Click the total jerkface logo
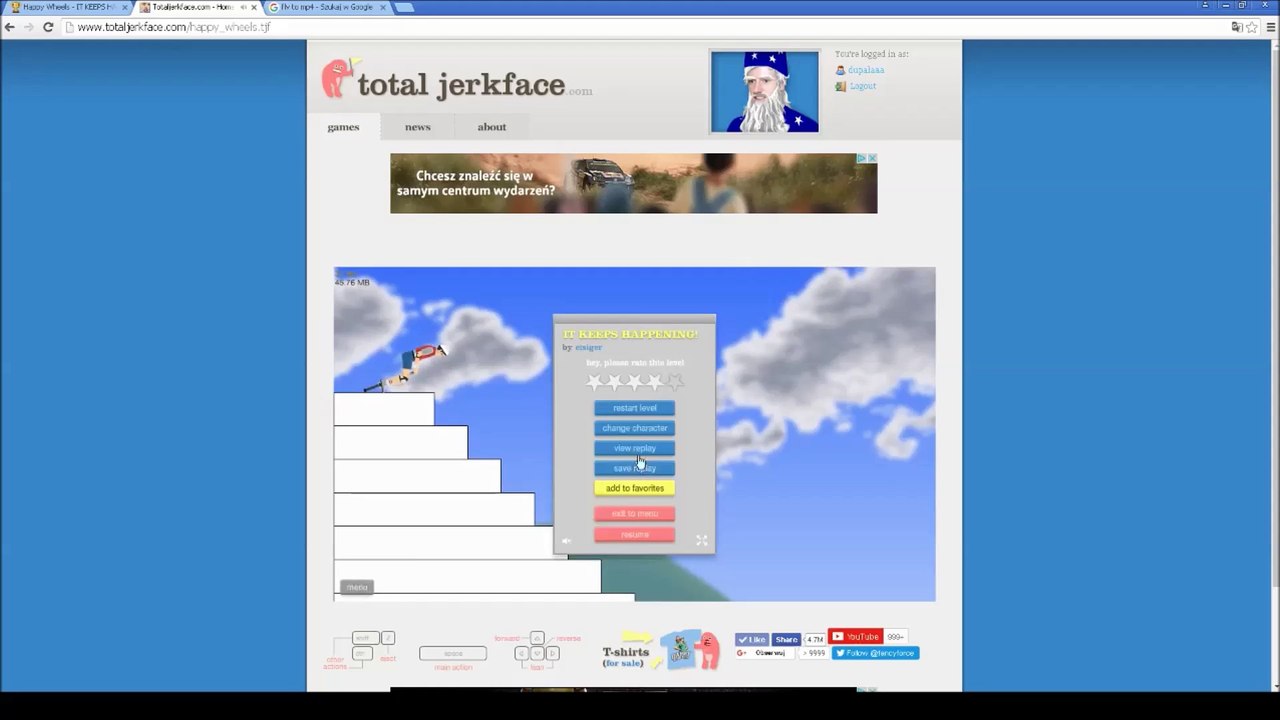Viewport: 1280px width, 720px height. pos(457,81)
